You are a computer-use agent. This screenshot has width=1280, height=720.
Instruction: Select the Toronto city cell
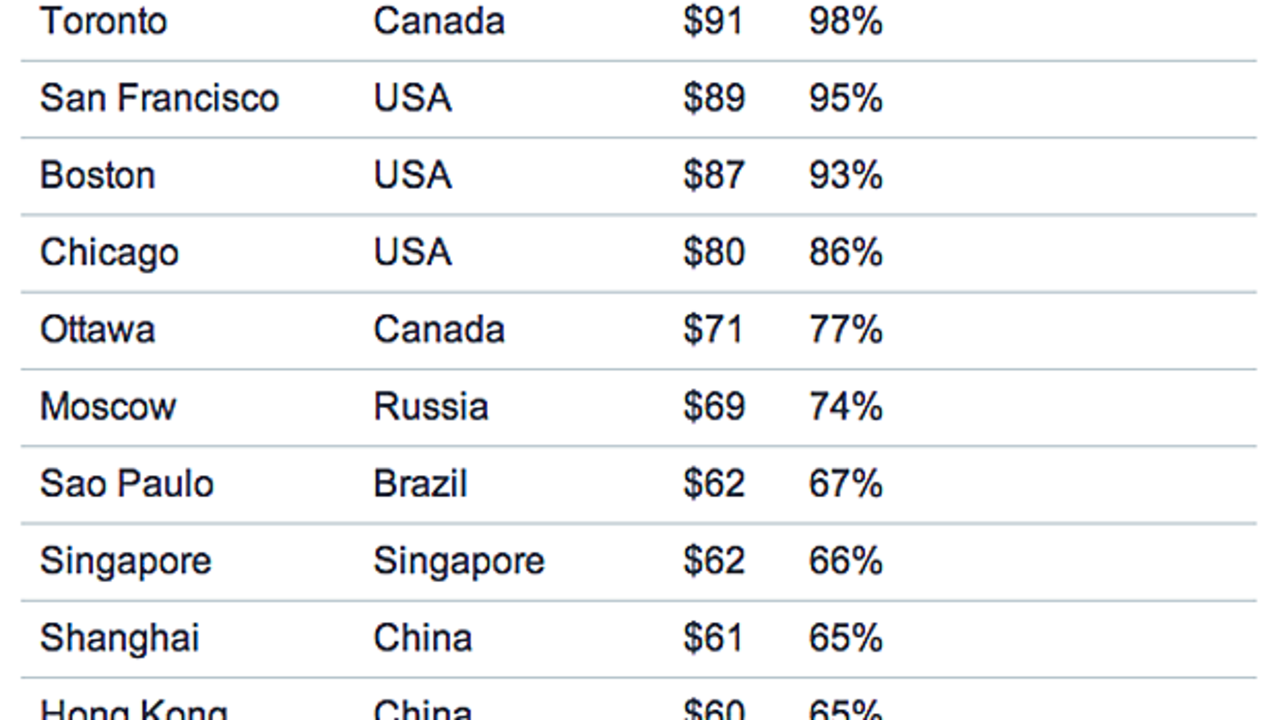pos(103,21)
